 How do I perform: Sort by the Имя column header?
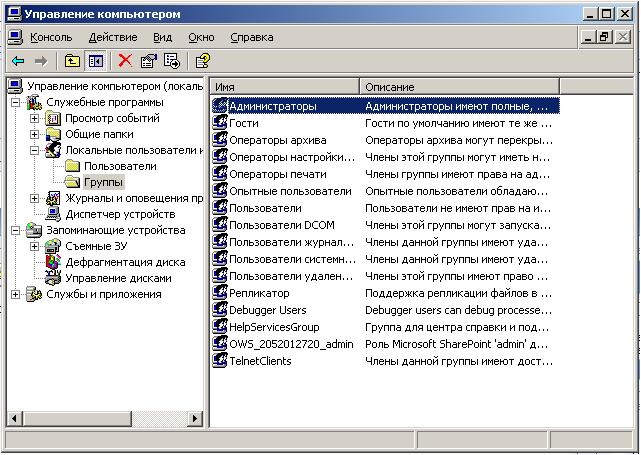point(285,87)
